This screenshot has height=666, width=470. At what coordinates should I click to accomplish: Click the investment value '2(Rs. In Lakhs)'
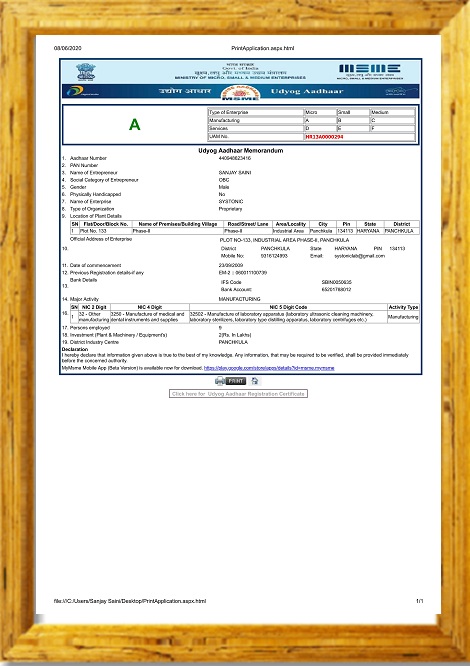235,335
